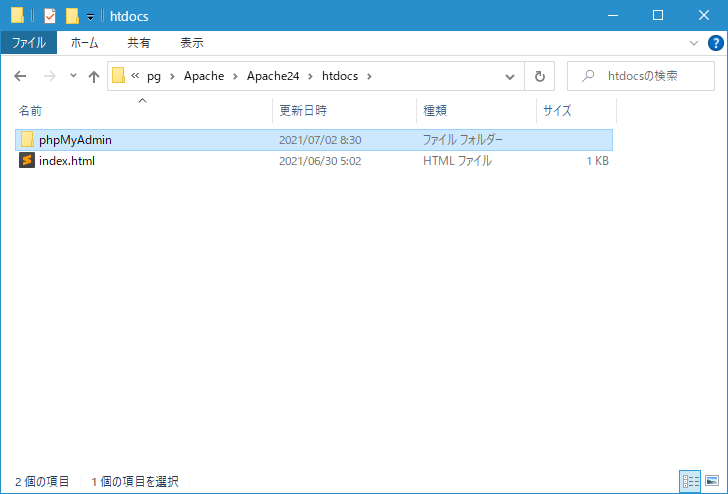Go forward with the right arrow
Screen dimensions: 728x494
point(49,76)
